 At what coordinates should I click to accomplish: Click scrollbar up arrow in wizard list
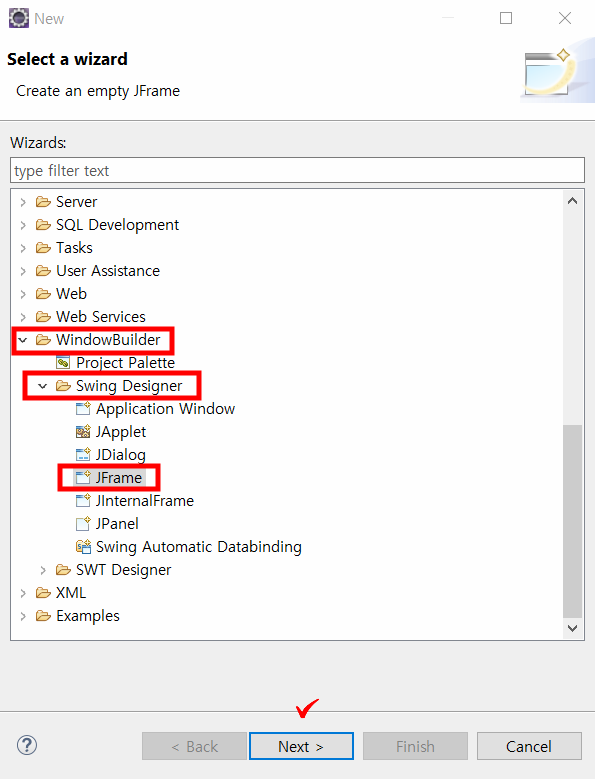pyautogui.click(x=572, y=201)
